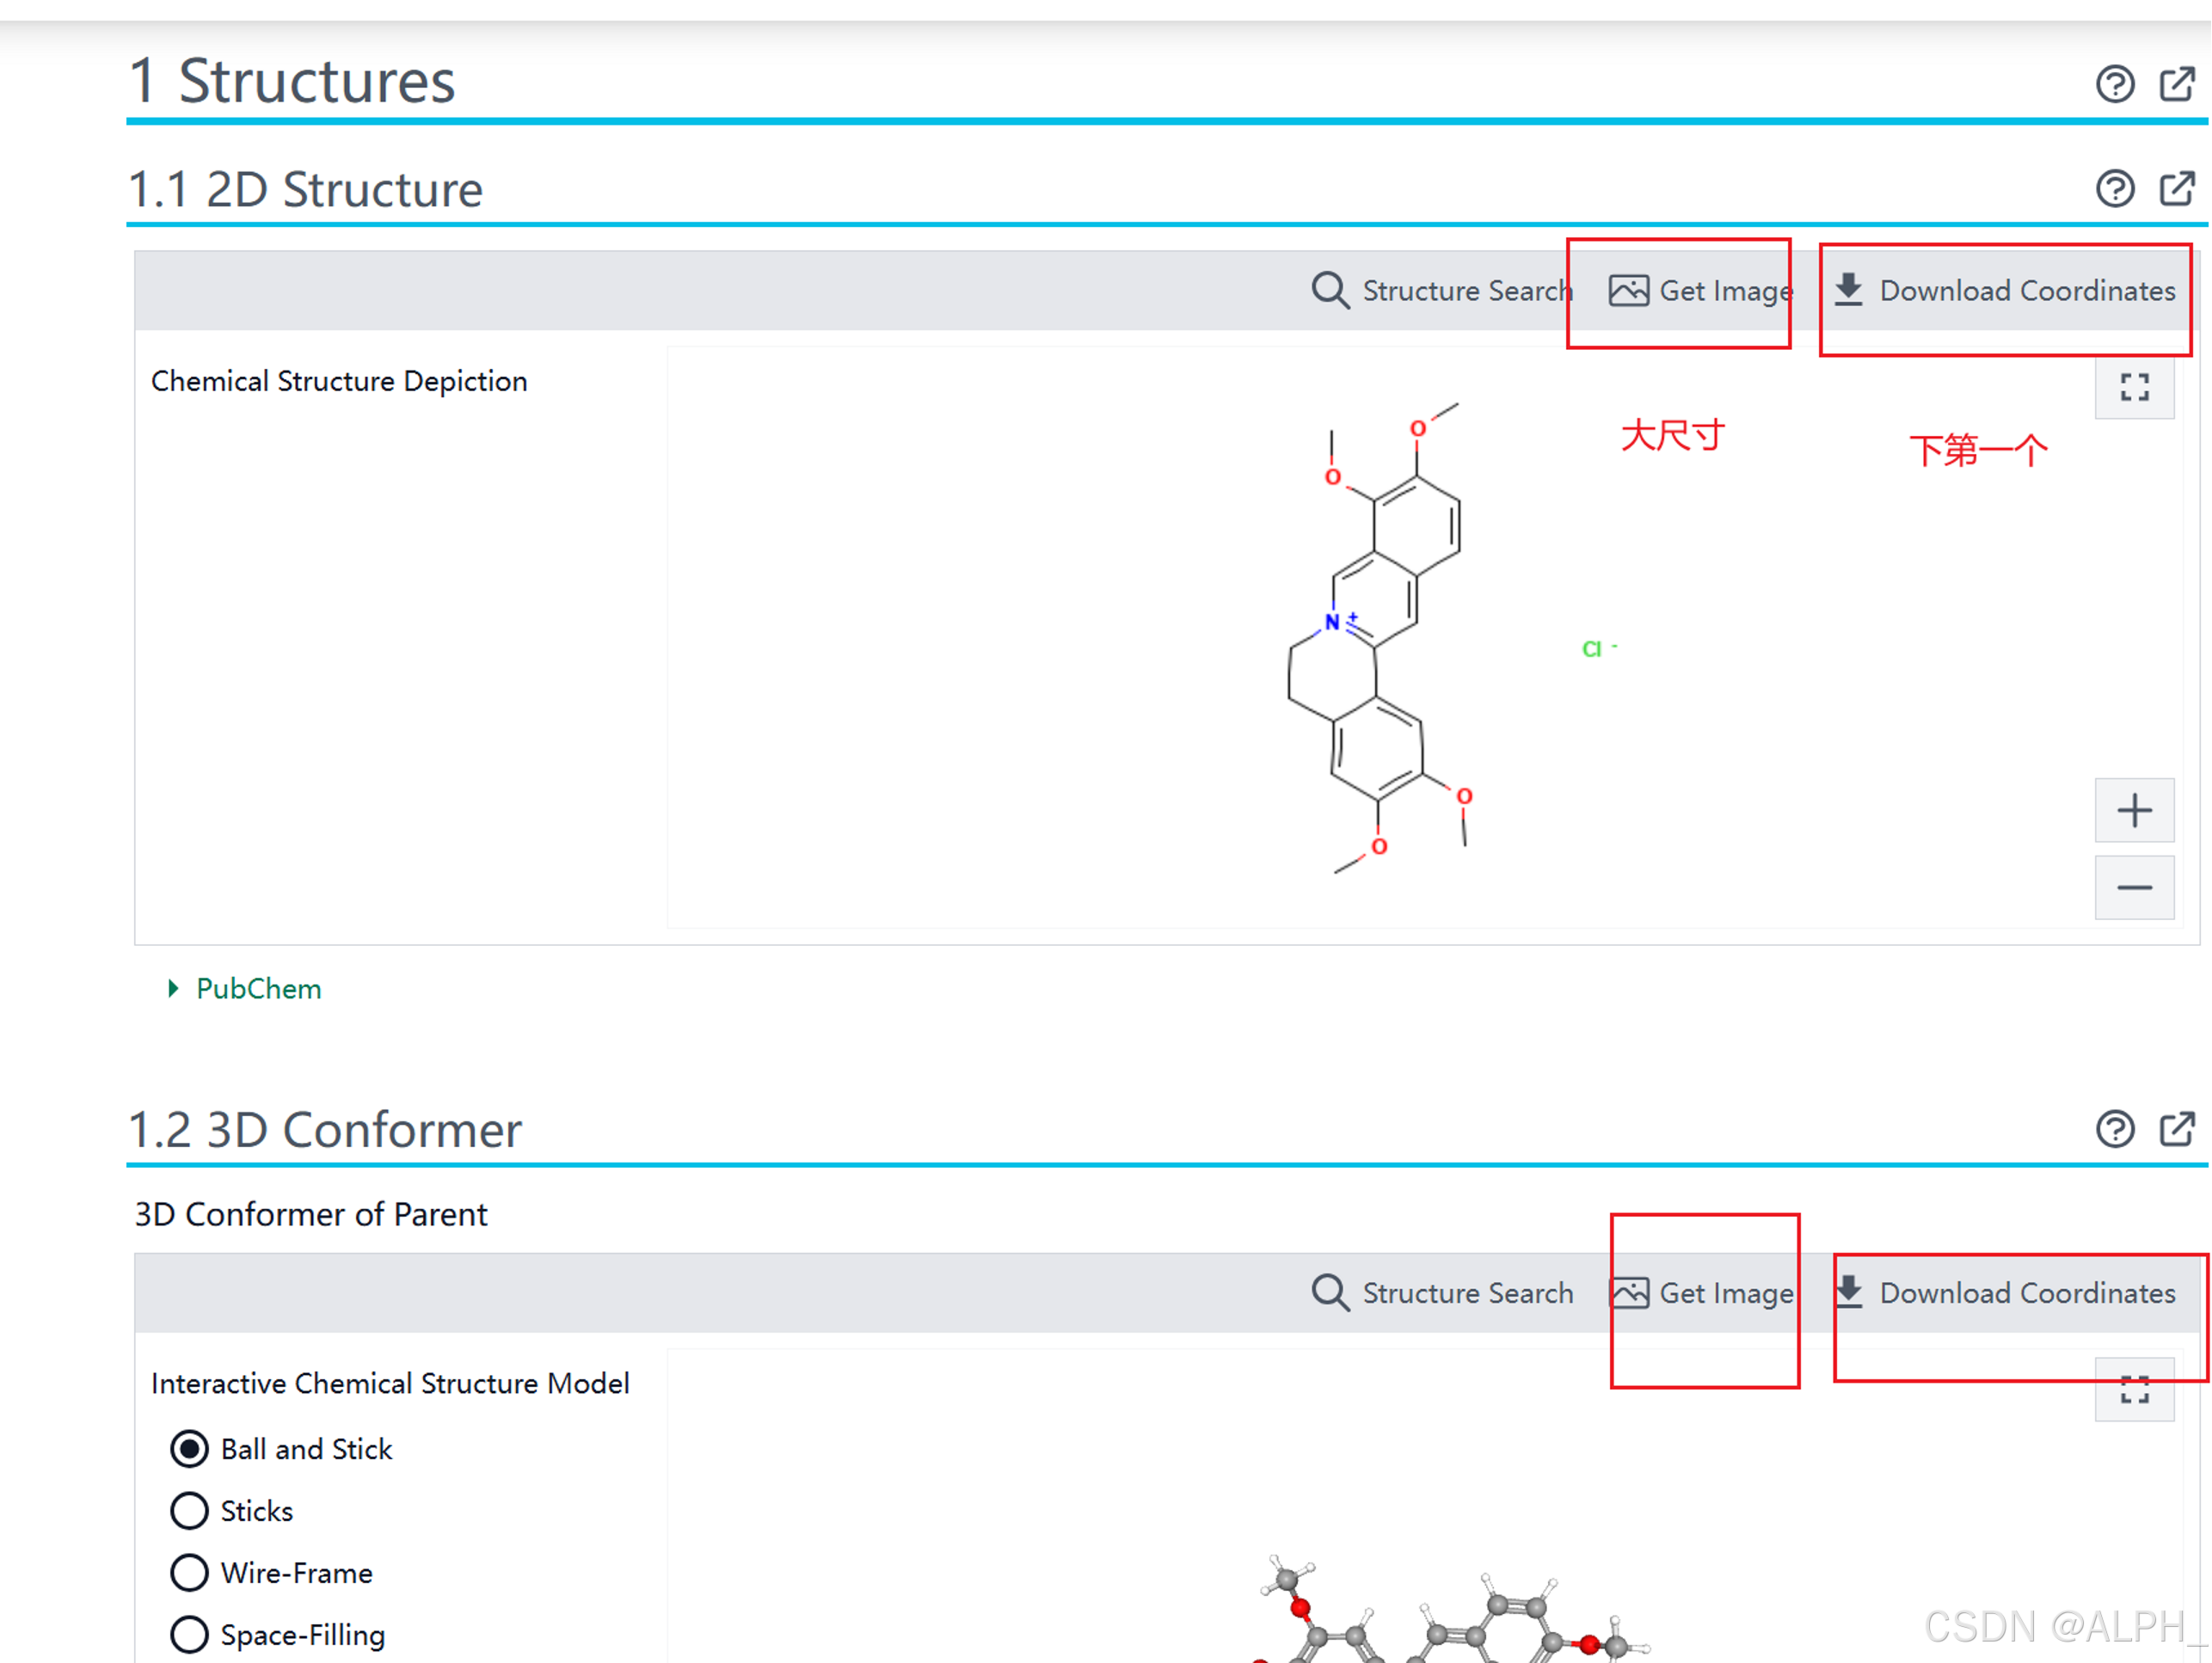Open 3D Conformer section externally
The image size is (2212, 1663).
(x=2176, y=1129)
